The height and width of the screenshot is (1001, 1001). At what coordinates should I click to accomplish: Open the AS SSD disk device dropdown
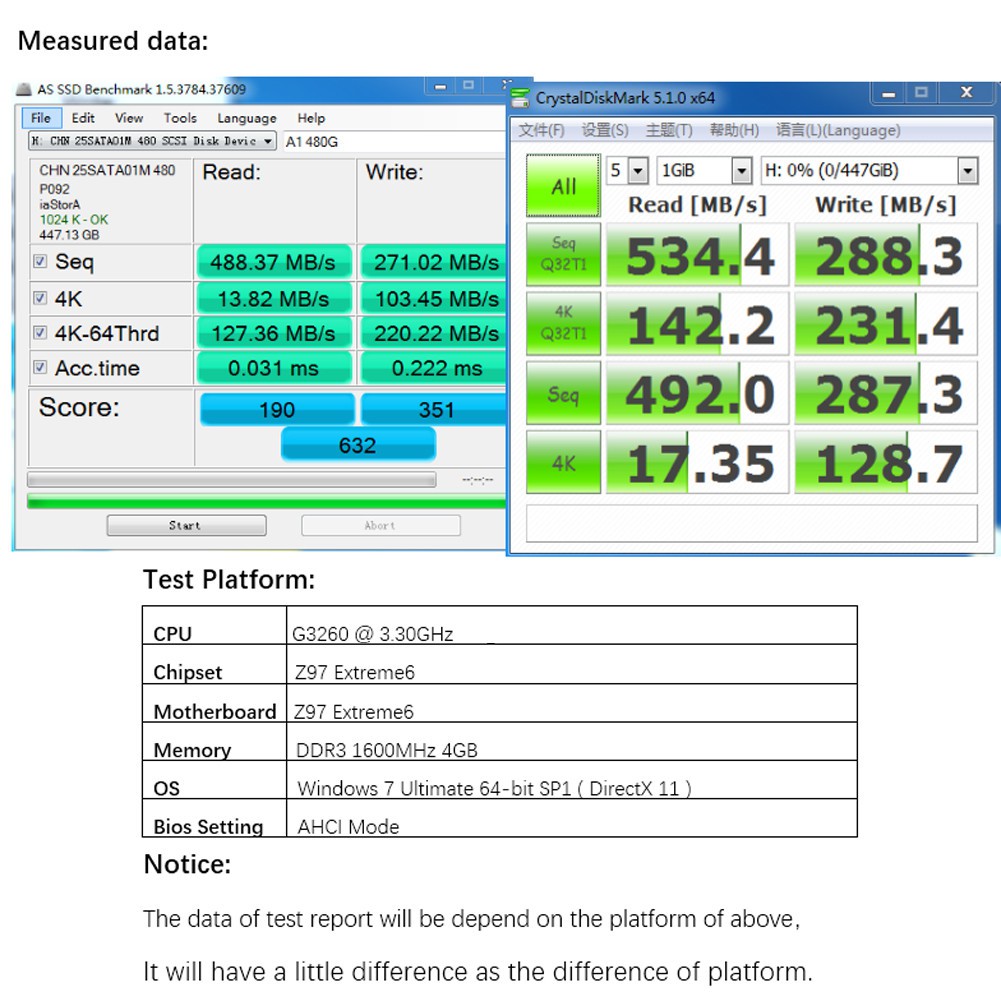pyautogui.click(x=268, y=142)
